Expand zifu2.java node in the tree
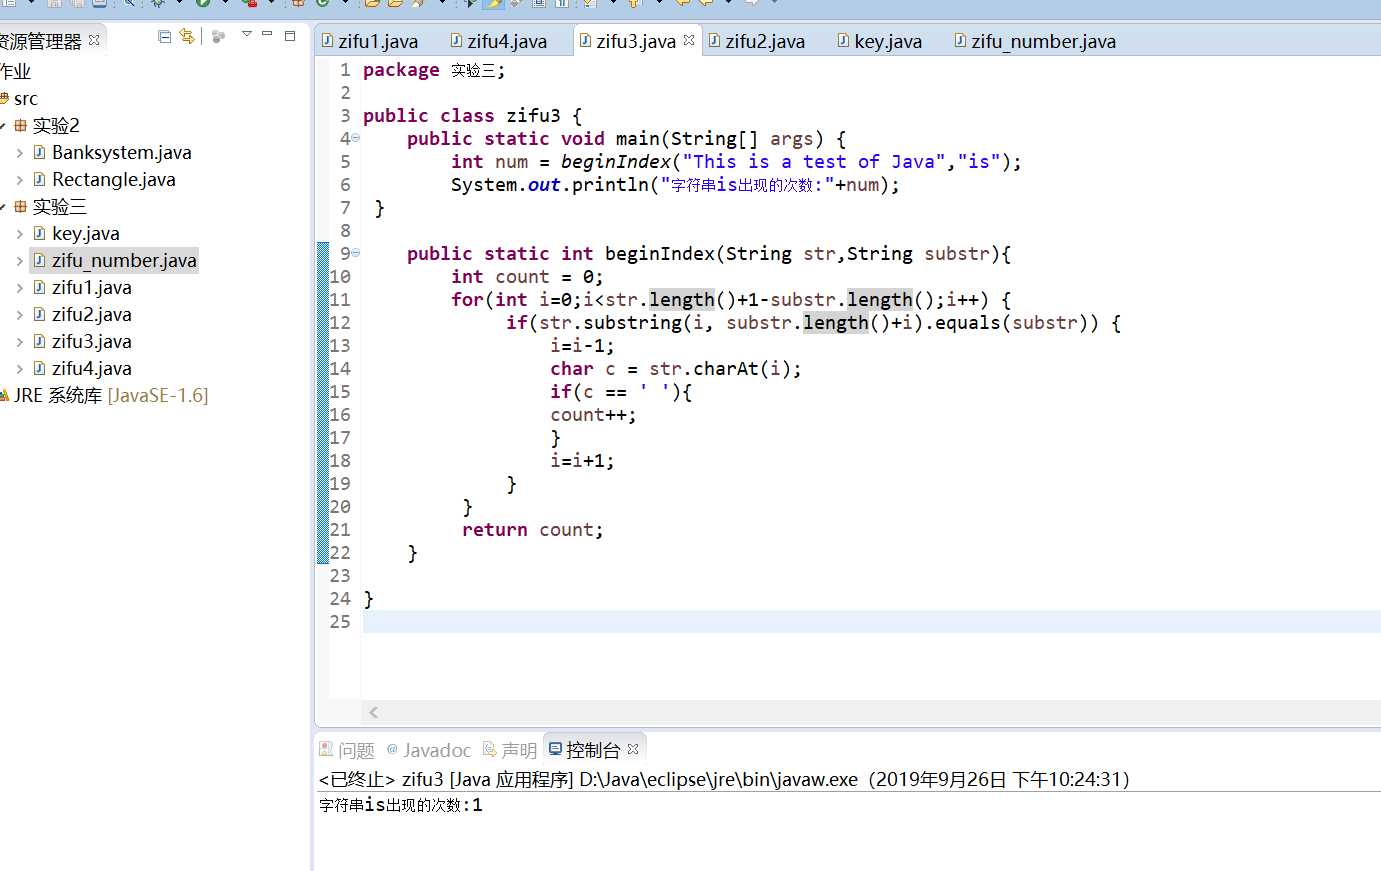The width and height of the screenshot is (1381, 871). tap(19, 315)
